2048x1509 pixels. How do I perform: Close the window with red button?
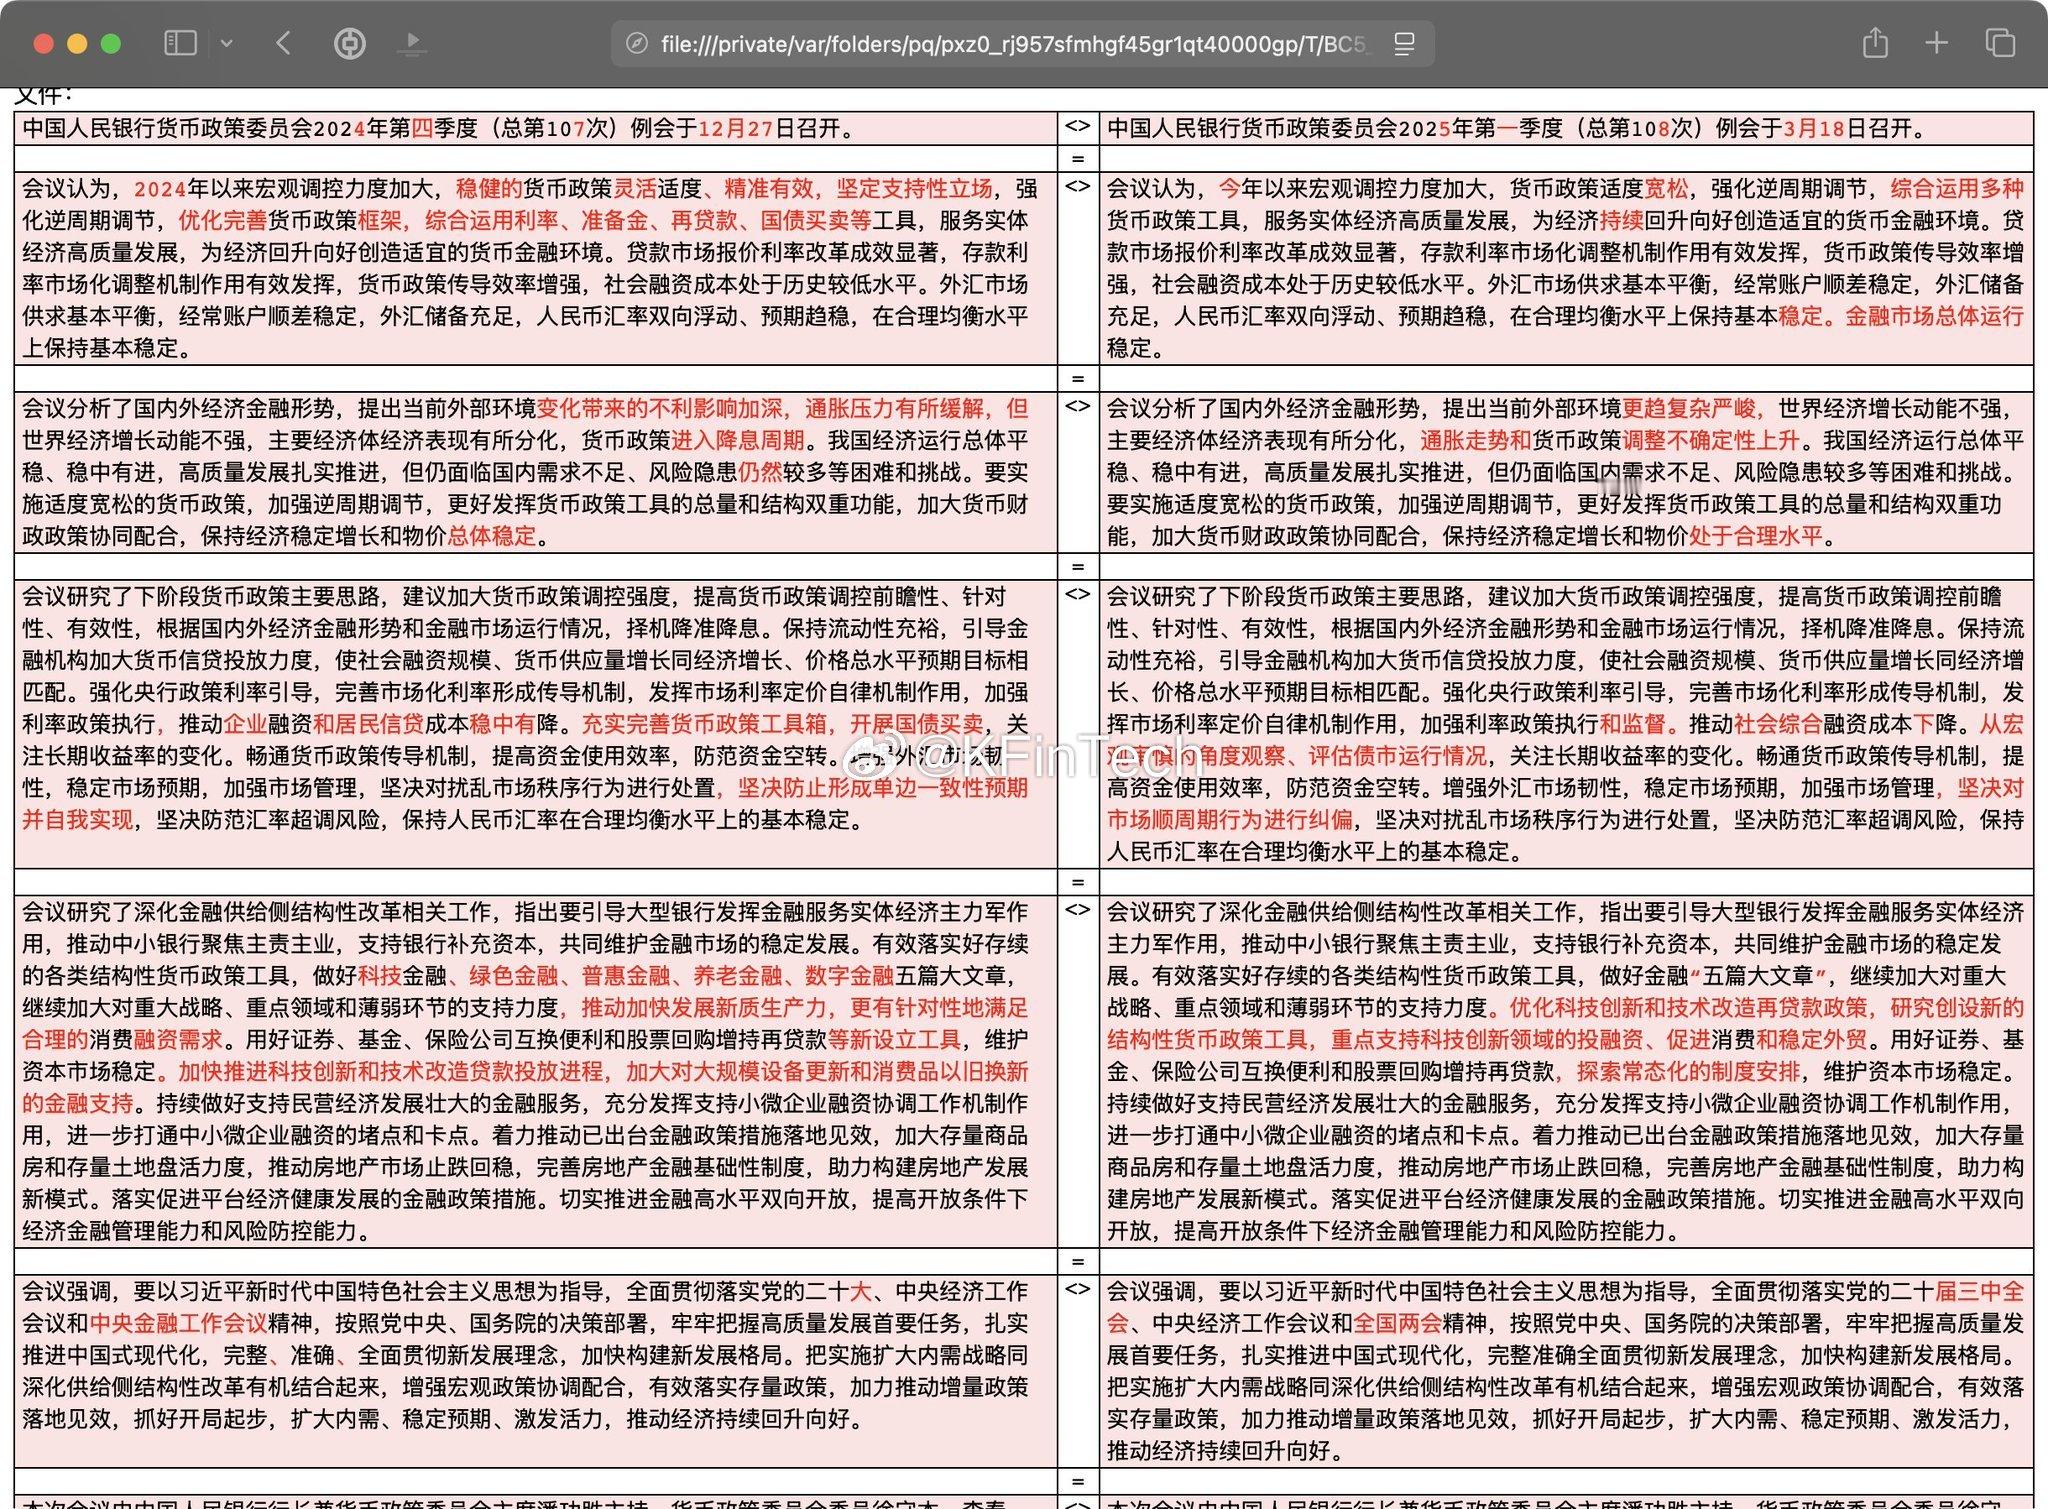click(43, 44)
